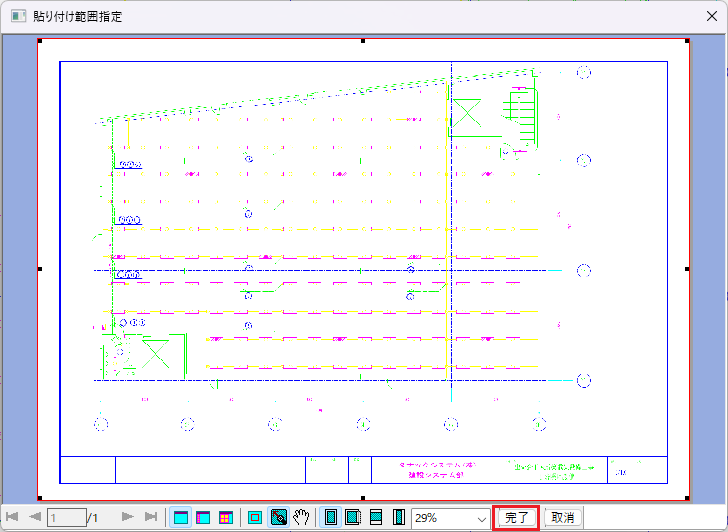This screenshot has height=532, width=728.
Task: Toggle the diagonal arrow range selection tool
Action: point(279,517)
